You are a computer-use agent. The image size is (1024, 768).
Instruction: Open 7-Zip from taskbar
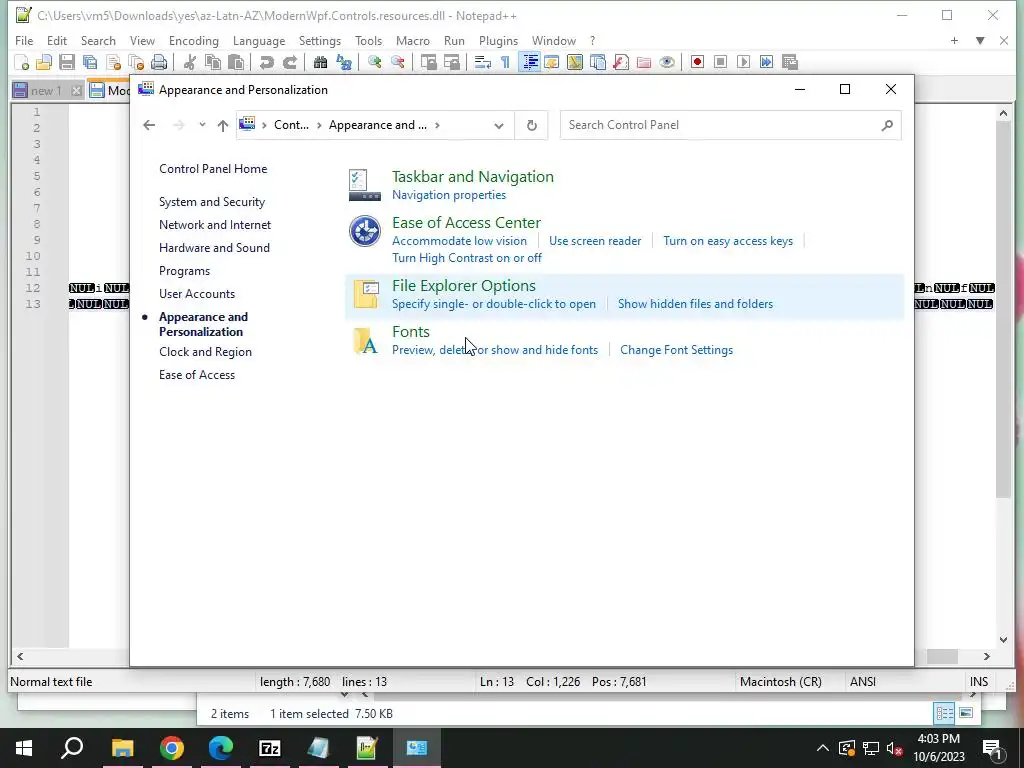point(270,748)
